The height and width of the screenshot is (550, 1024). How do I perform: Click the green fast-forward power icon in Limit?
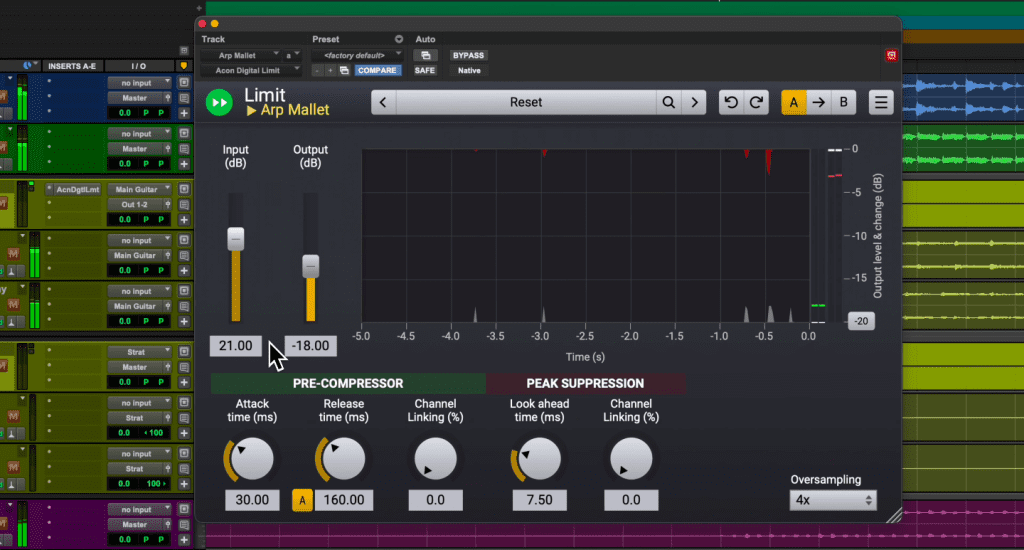click(x=219, y=103)
